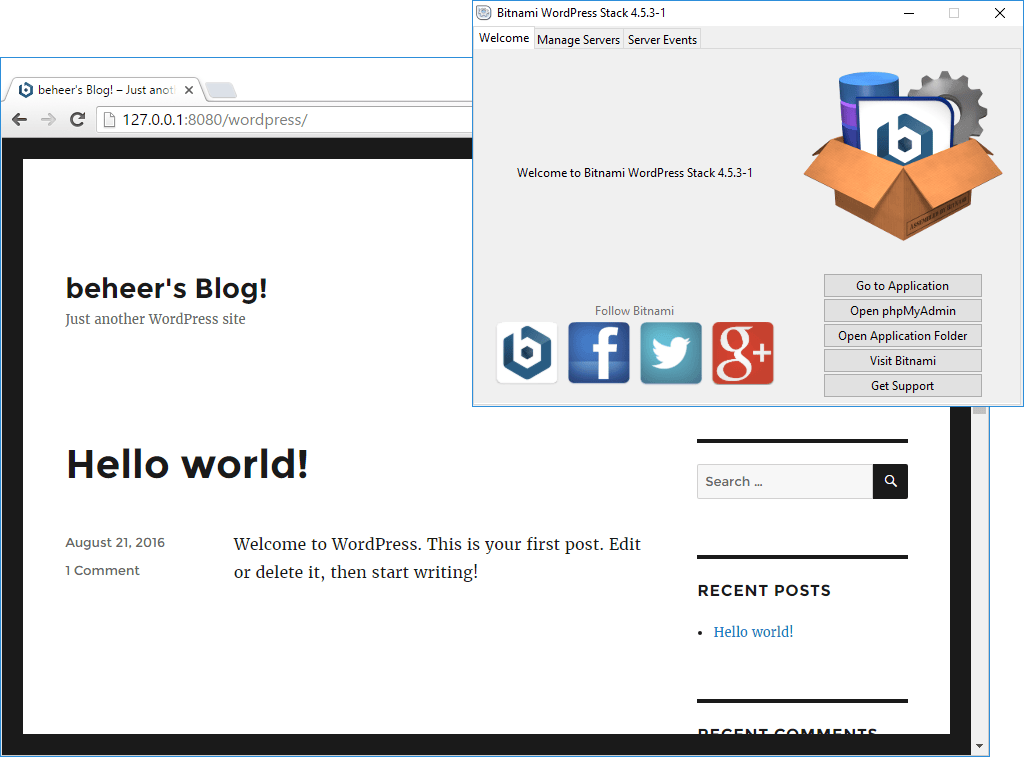Open the Hello world! post title

click(187, 464)
